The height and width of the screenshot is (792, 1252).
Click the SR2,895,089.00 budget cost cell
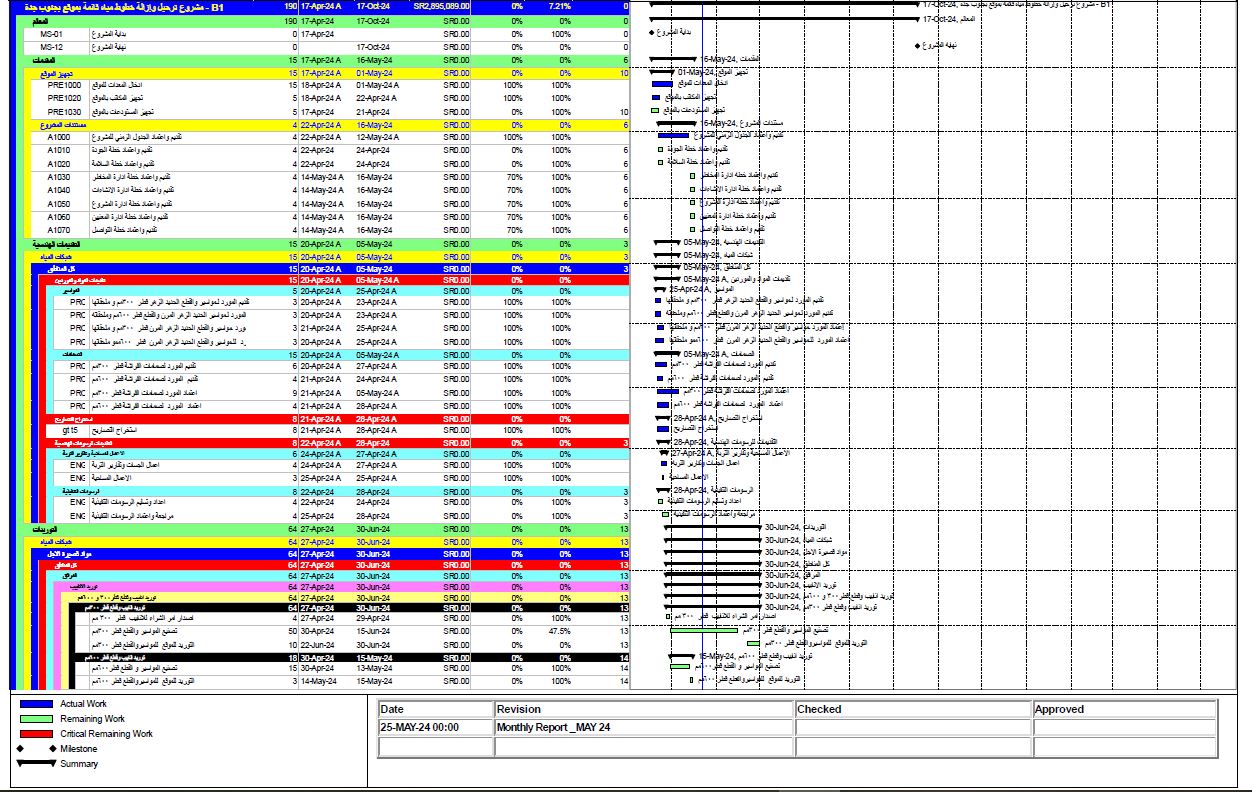point(441,6)
